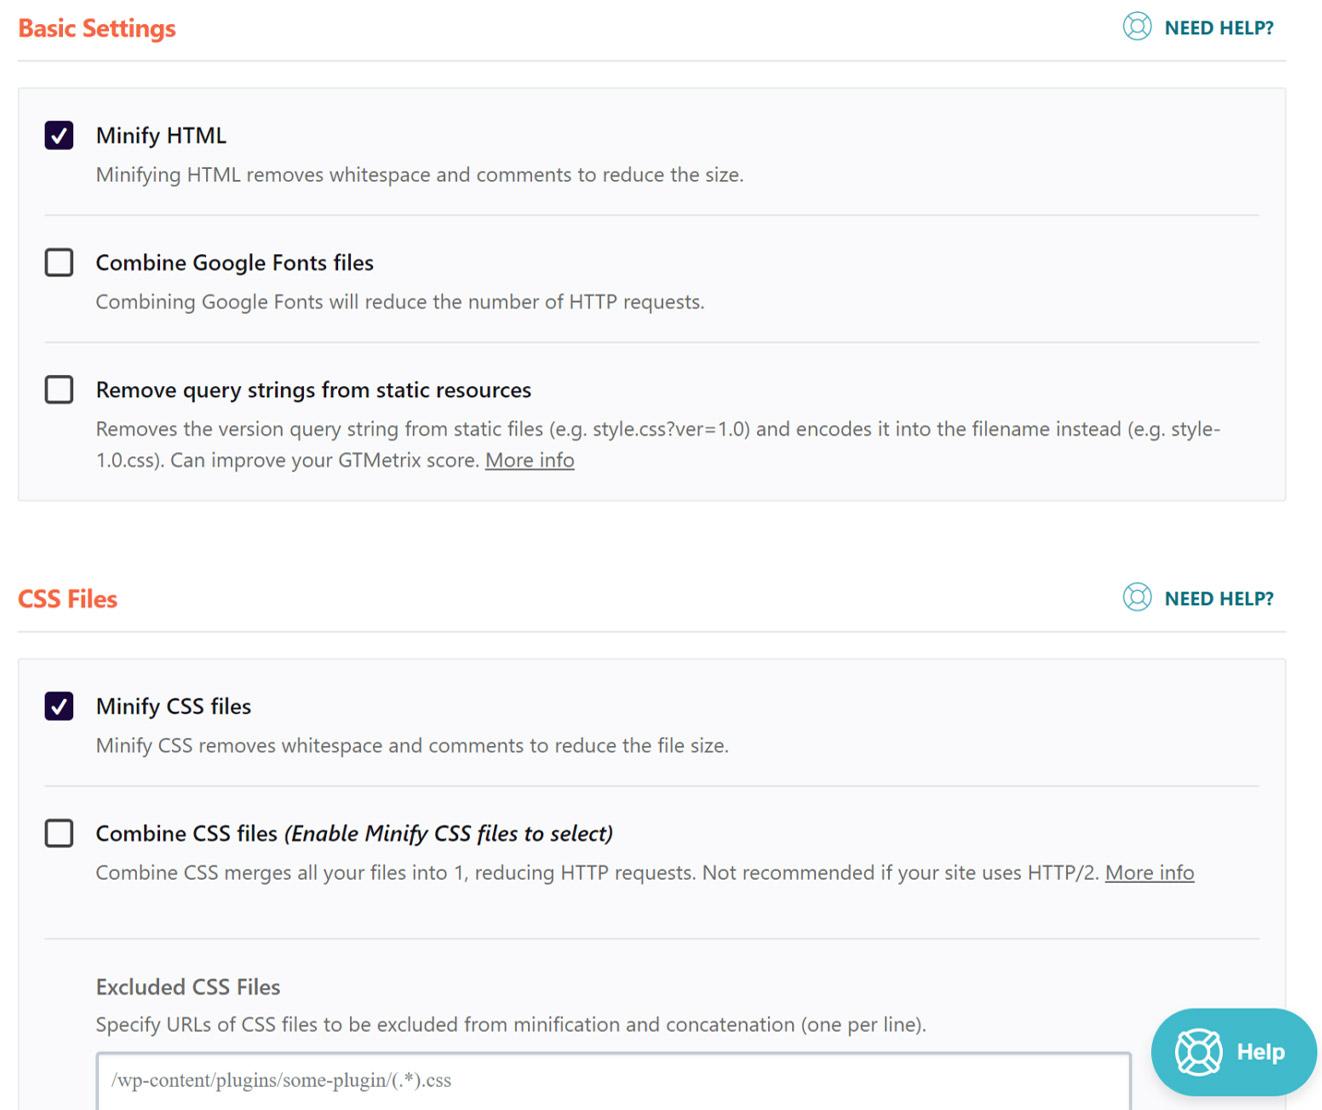Click the CSS Files section heading
Image resolution: width=1322 pixels, height=1110 pixels.
click(68, 599)
